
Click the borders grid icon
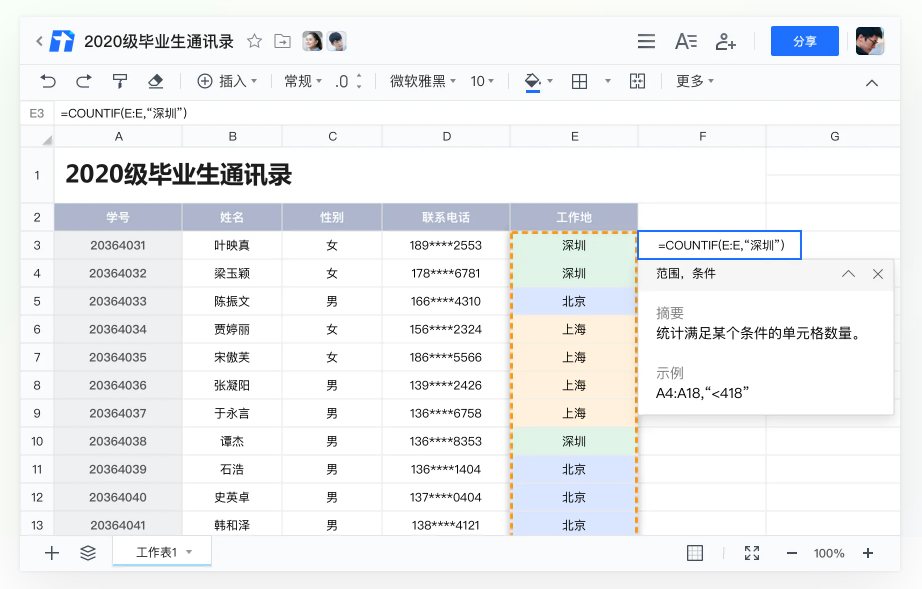point(579,81)
